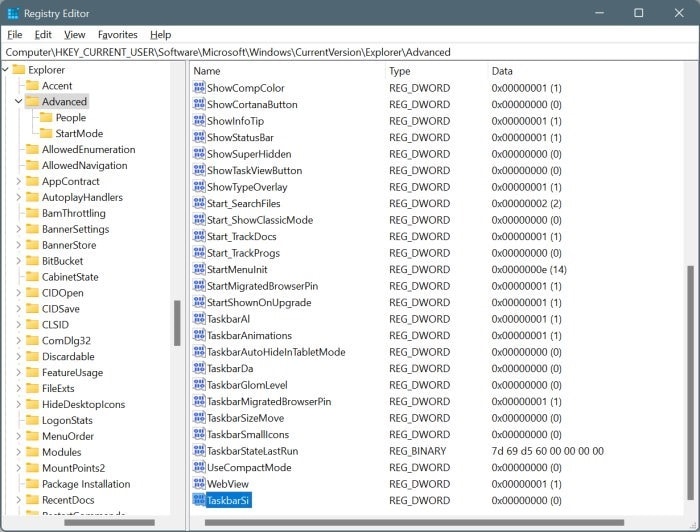
Task: Select the LogonStats key
Action: click(x=67, y=420)
